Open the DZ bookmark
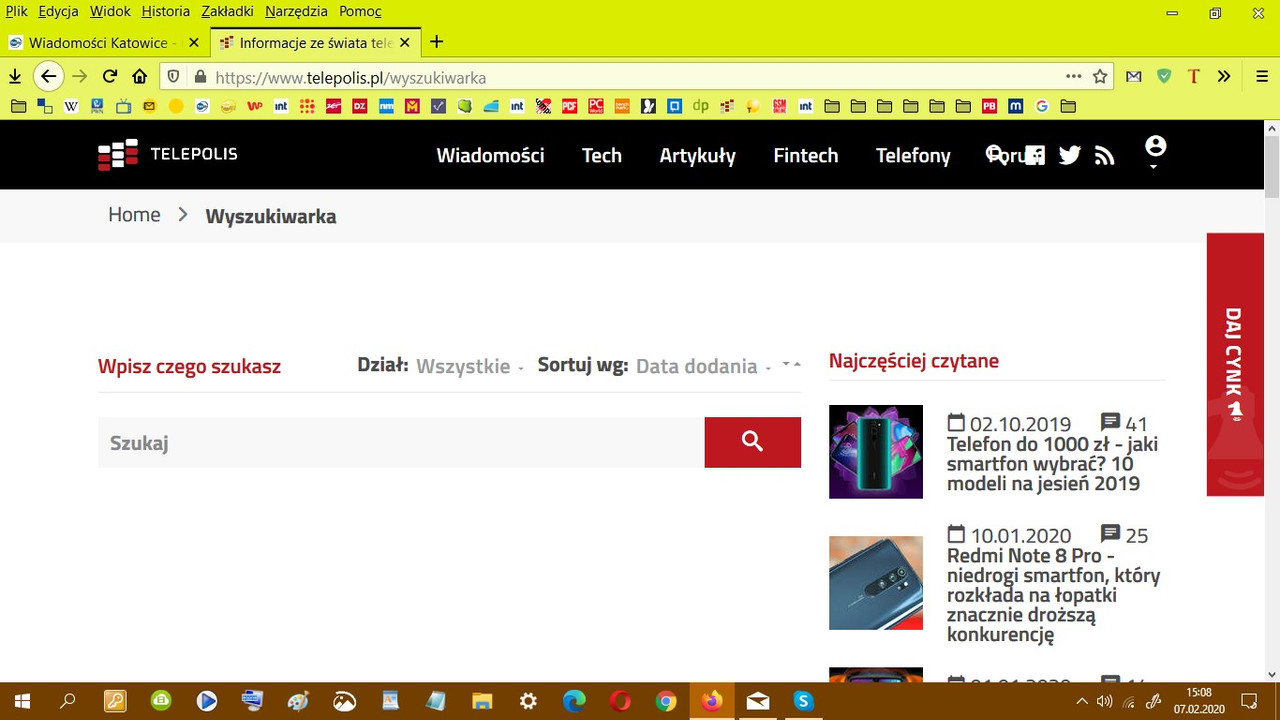The width and height of the screenshot is (1280, 720). click(x=359, y=105)
